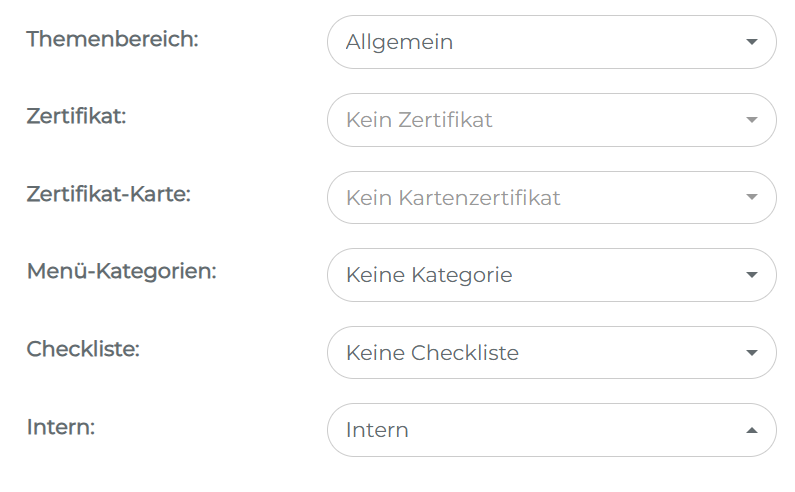Click the 'Zertifikat-Karte:' label
The height and width of the screenshot is (492, 795).
[x=108, y=193]
